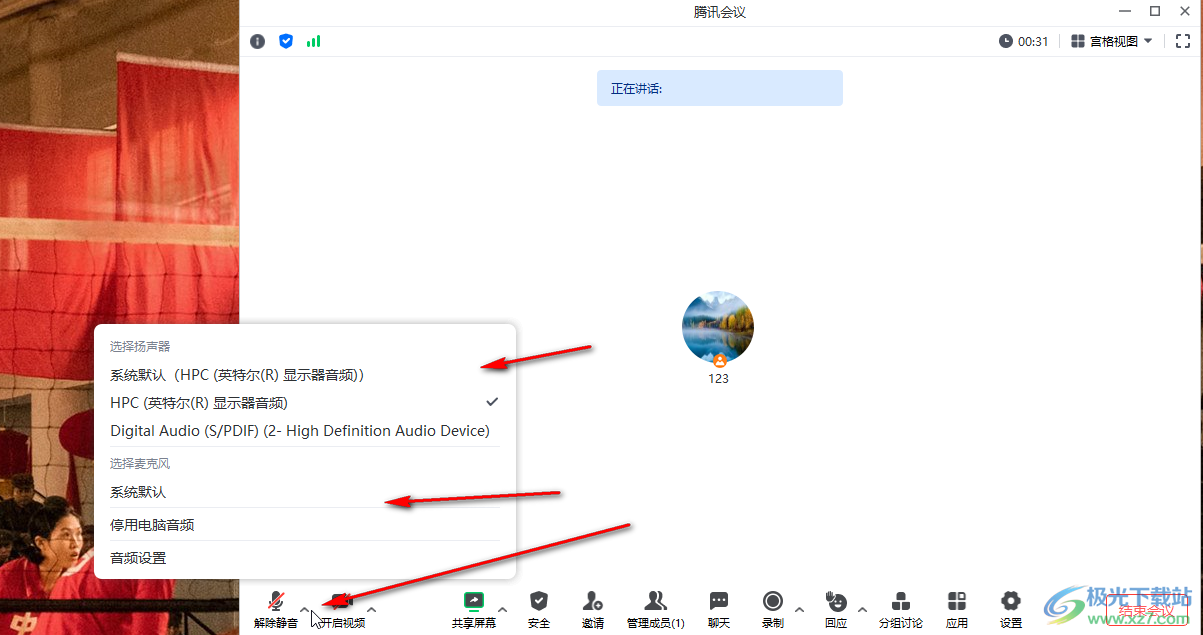Screen dimensions: 1203x635
Task: Click the 腾讯会议 window title
Action: coord(720,12)
